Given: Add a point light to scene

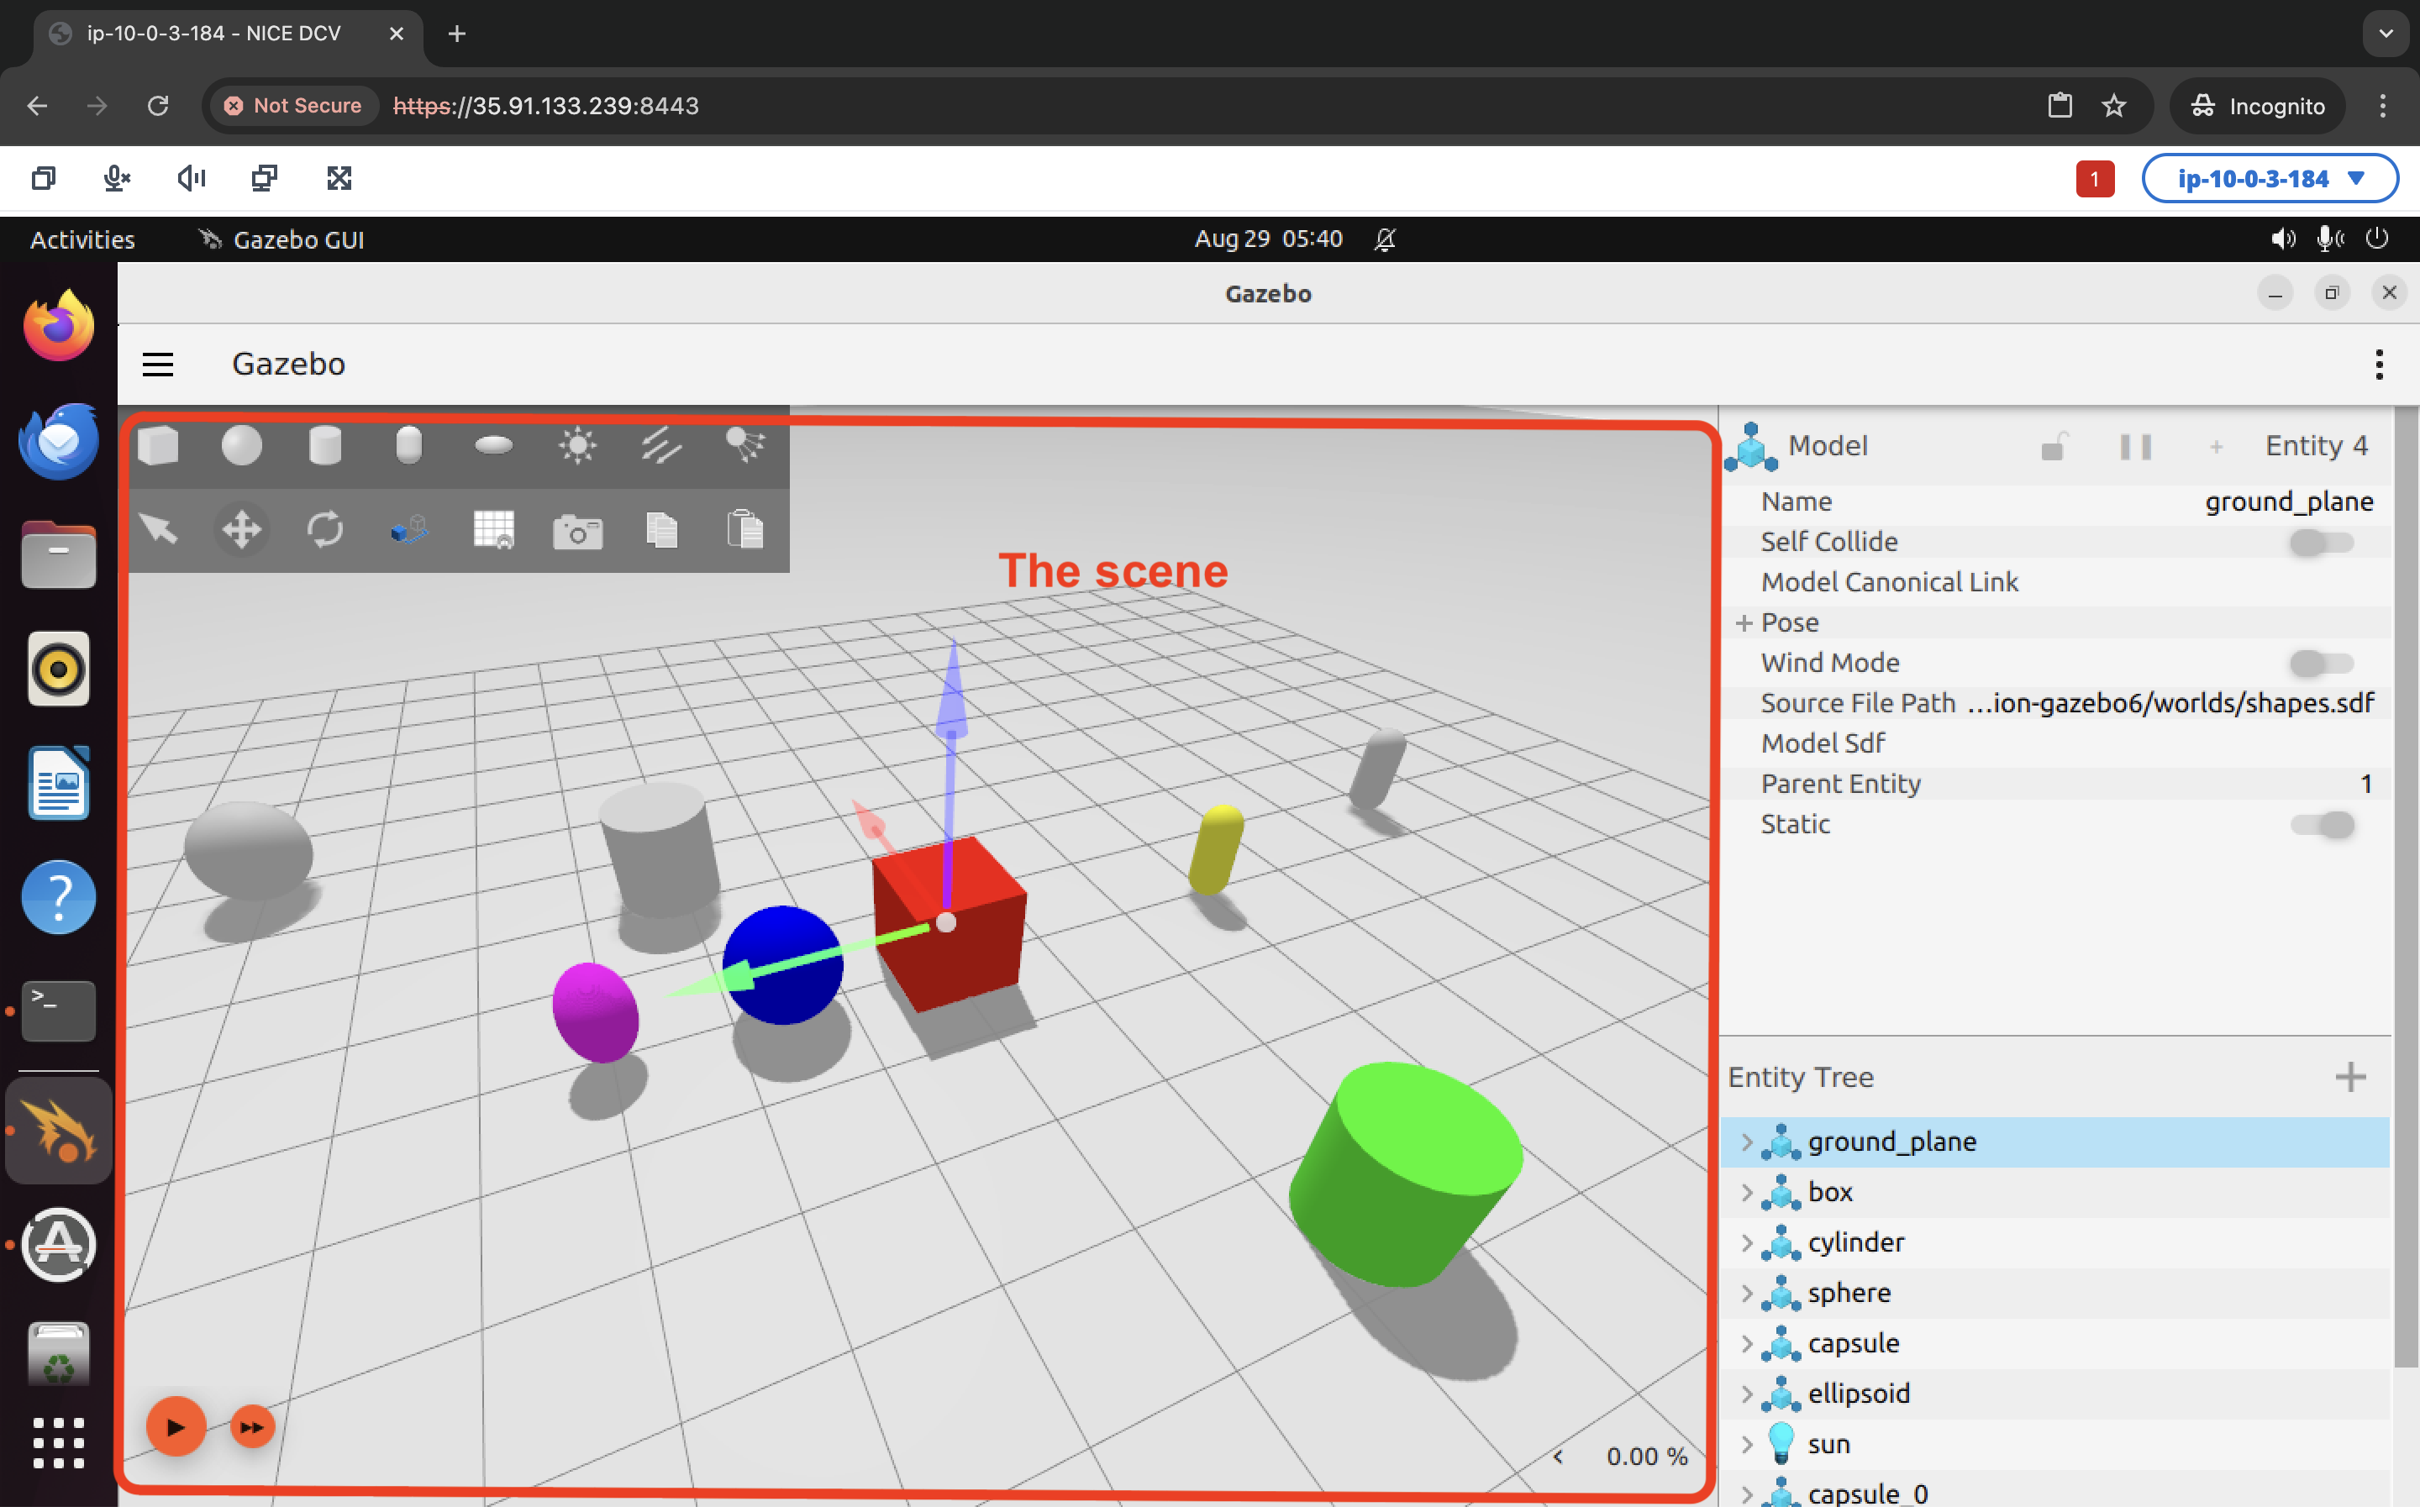Looking at the screenshot, I should (x=578, y=446).
